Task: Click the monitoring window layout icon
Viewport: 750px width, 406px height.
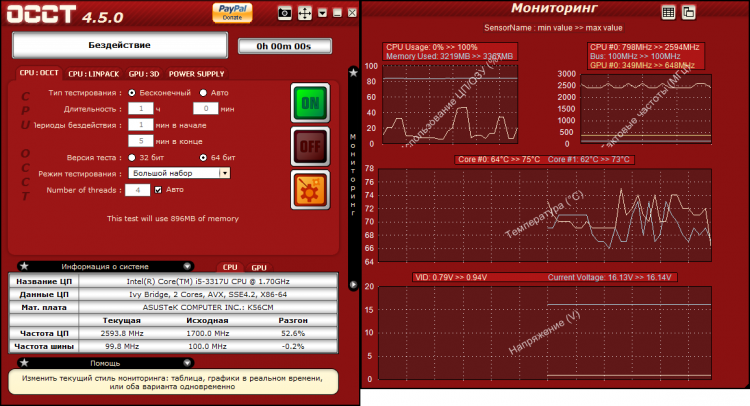Action: pos(688,12)
